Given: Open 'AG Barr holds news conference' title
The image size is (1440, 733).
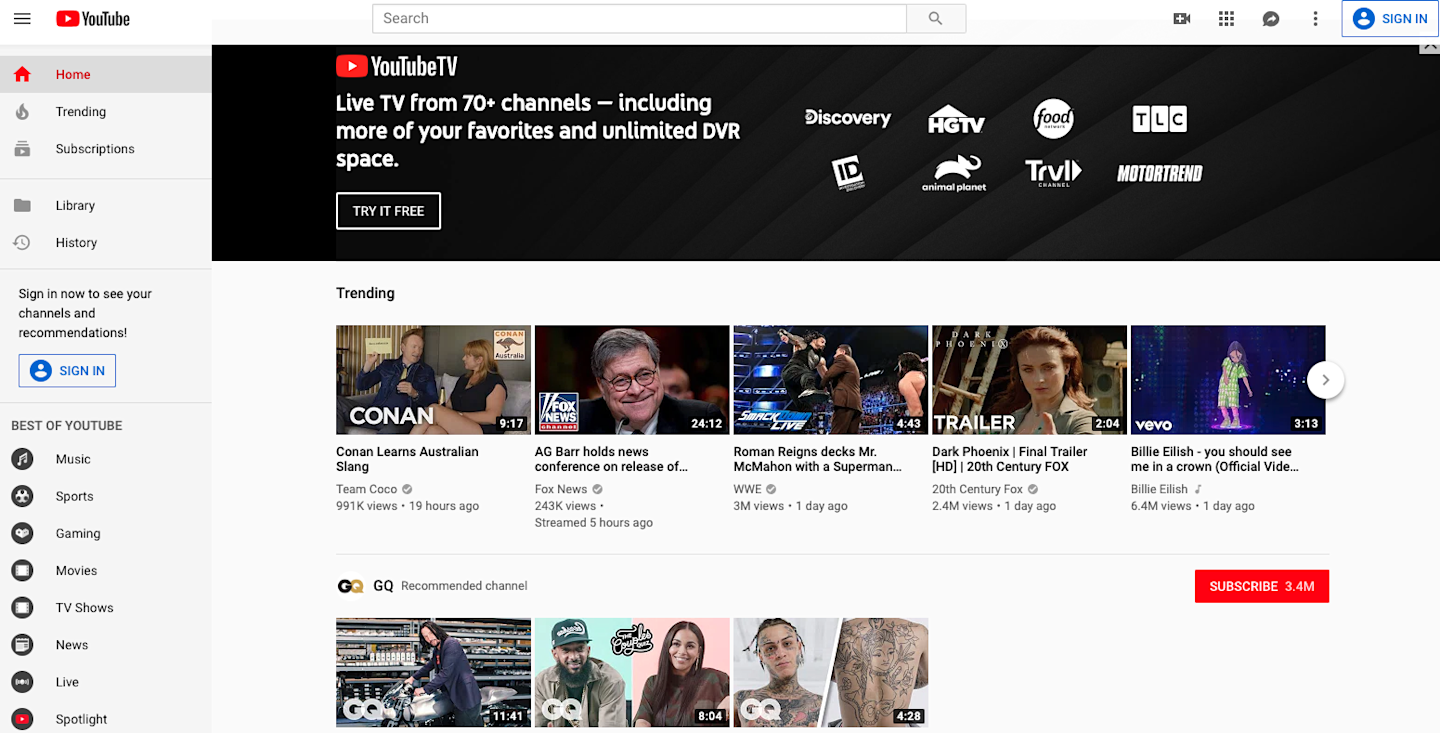Looking at the screenshot, I should [611, 459].
